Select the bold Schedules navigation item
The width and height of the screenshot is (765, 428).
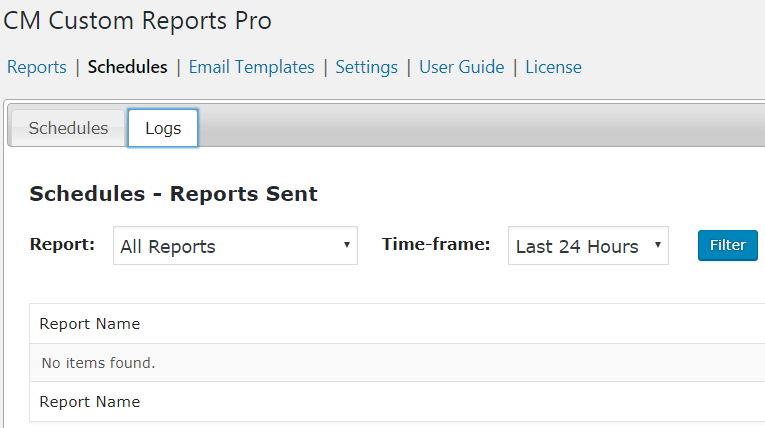(x=127, y=67)
